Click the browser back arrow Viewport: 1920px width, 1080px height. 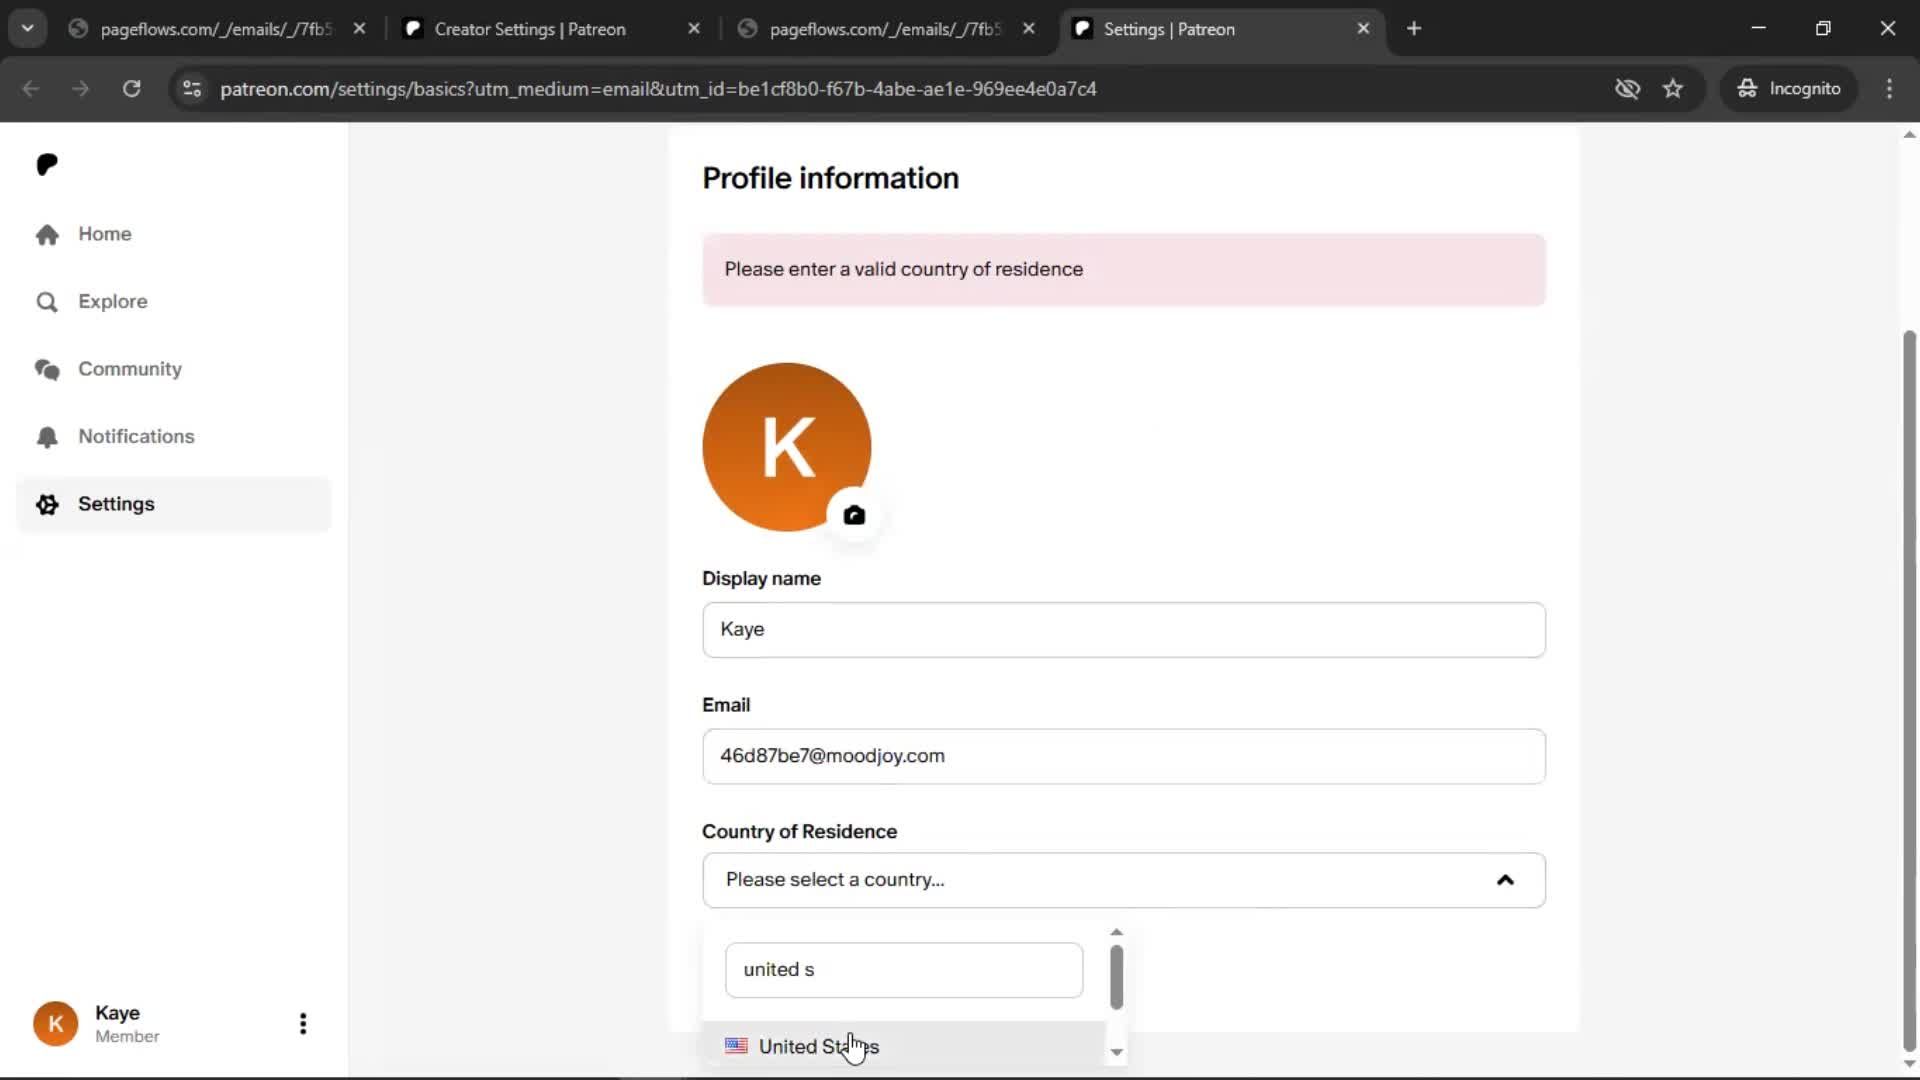click(x=31, y=89)
